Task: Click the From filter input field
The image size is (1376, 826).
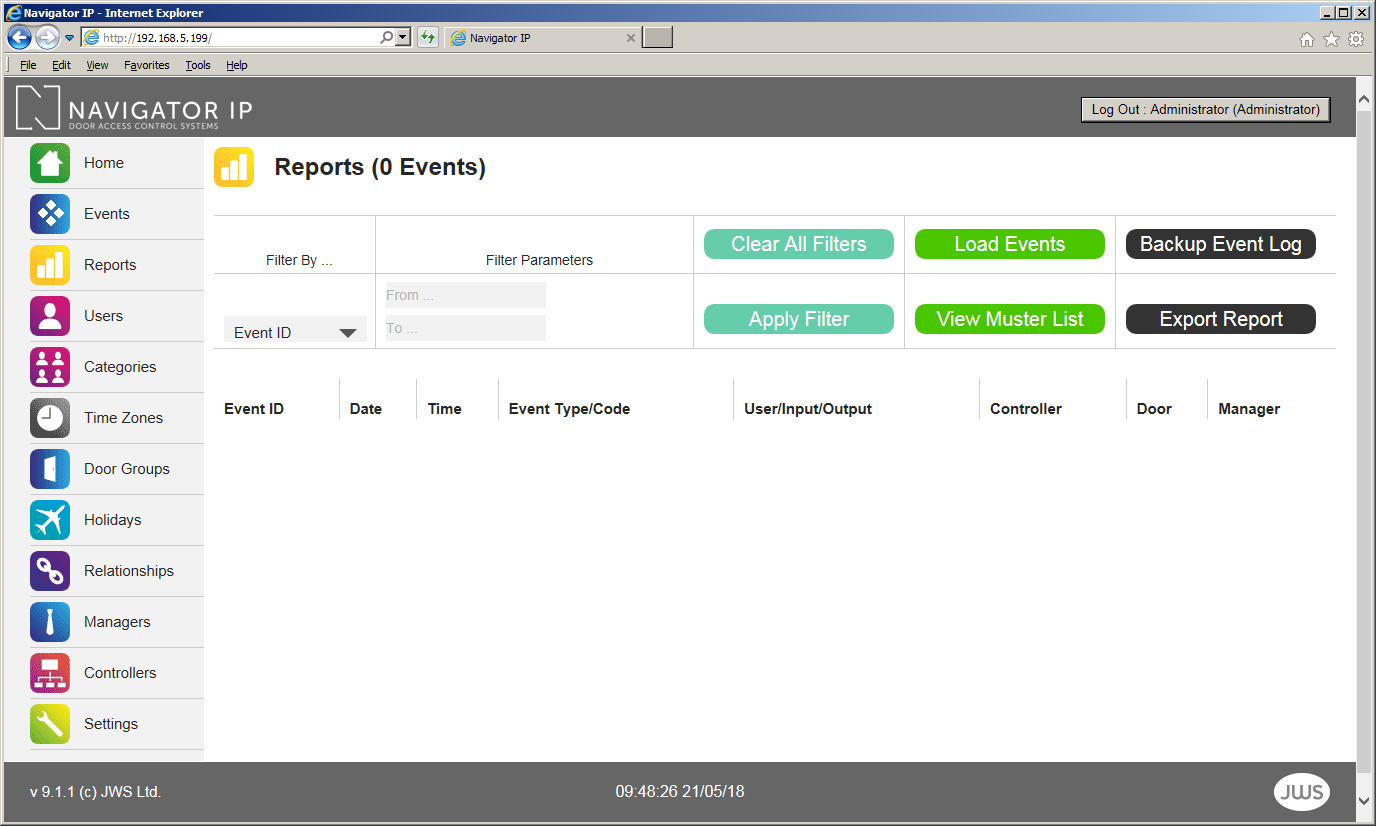Action: pyautogui.click(x=465, y=295)
